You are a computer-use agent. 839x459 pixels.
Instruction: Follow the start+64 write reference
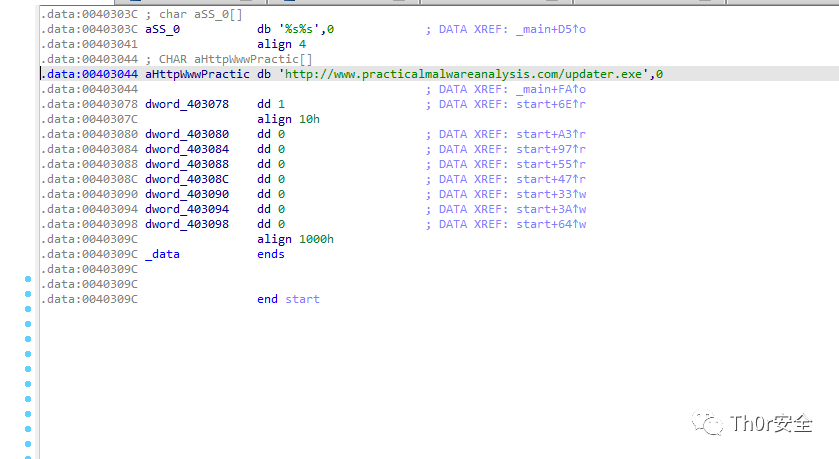click(551, 224)
